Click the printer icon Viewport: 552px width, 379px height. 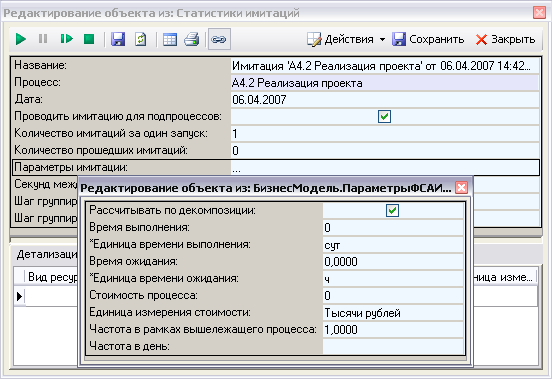point(192,39)
